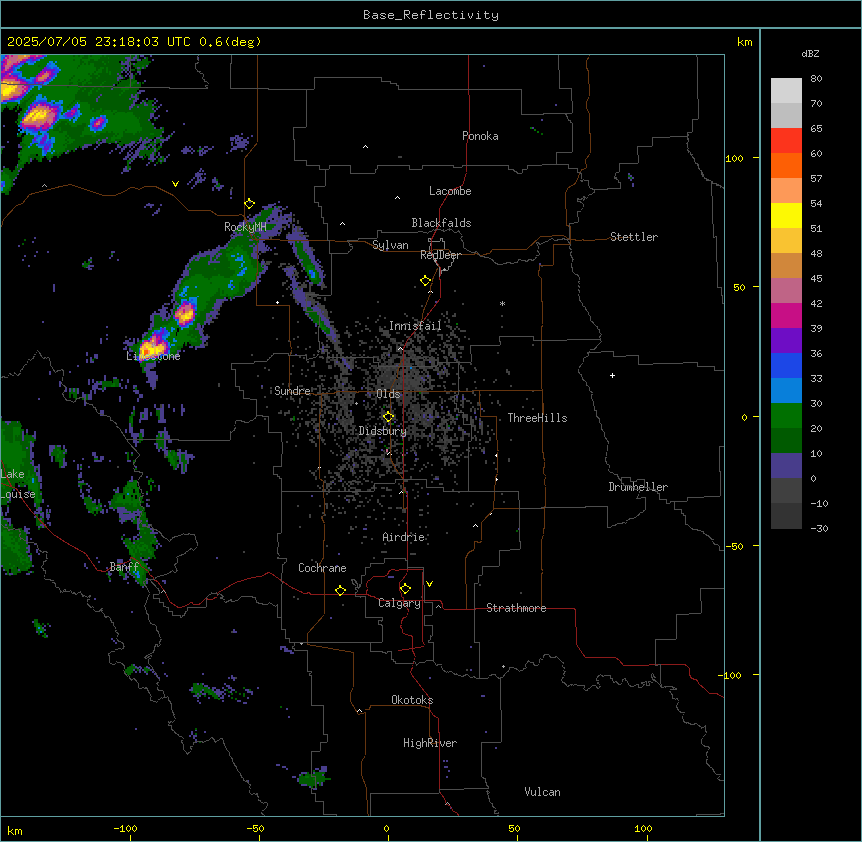This screenshot has width=862, height=842.
Task: Select the bright green 20-30 dBZ legend swatch
Action: click(x=786, y=416)
